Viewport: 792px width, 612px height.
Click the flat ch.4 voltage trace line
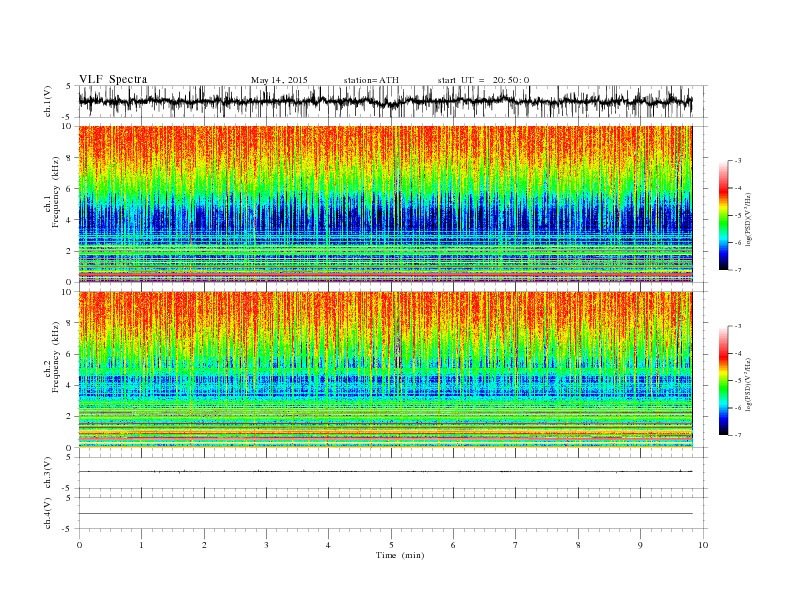tap(385, 514)
